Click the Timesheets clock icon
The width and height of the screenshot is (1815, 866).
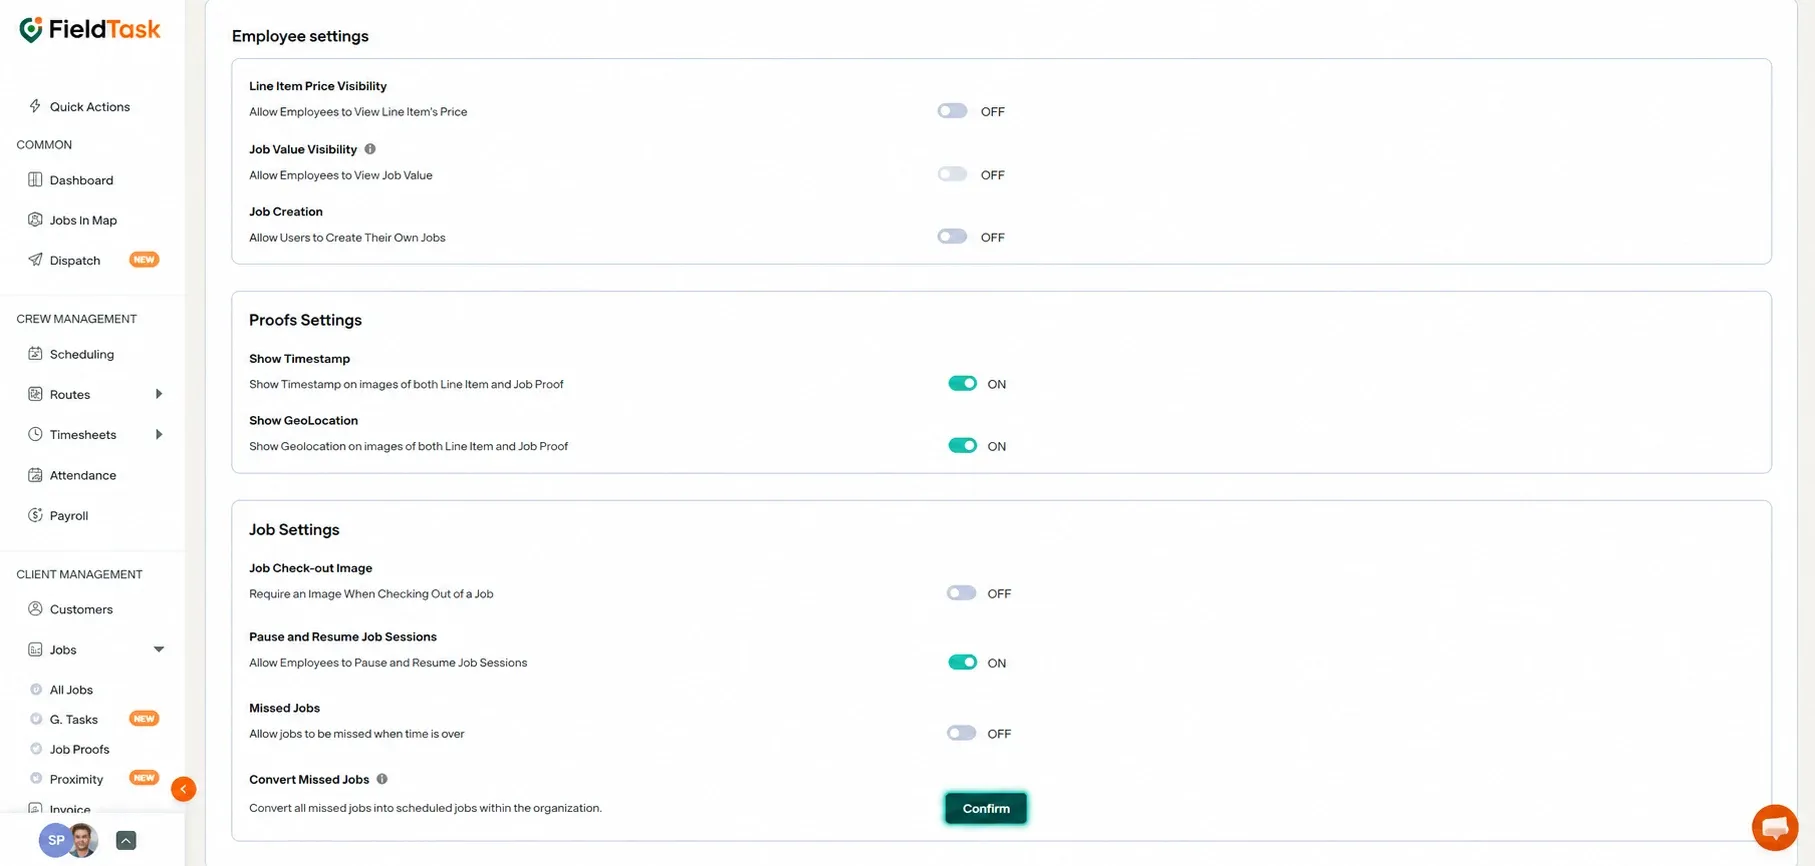click(x=35, y=434)
